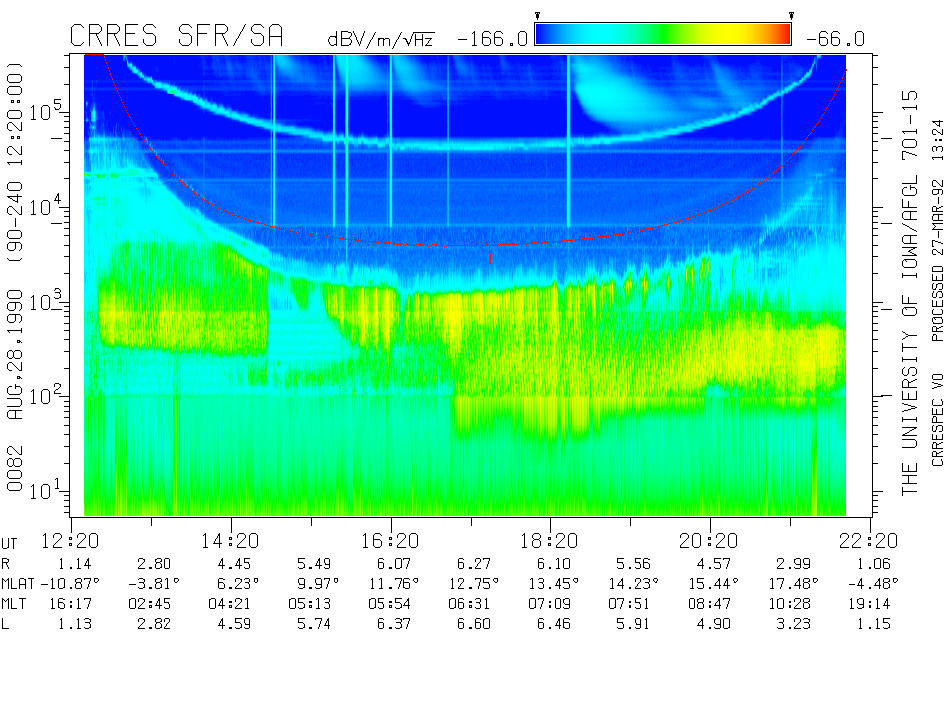Click the right triangle marker above the colorbar
This screenshot has height=720, width=945.
791,16
